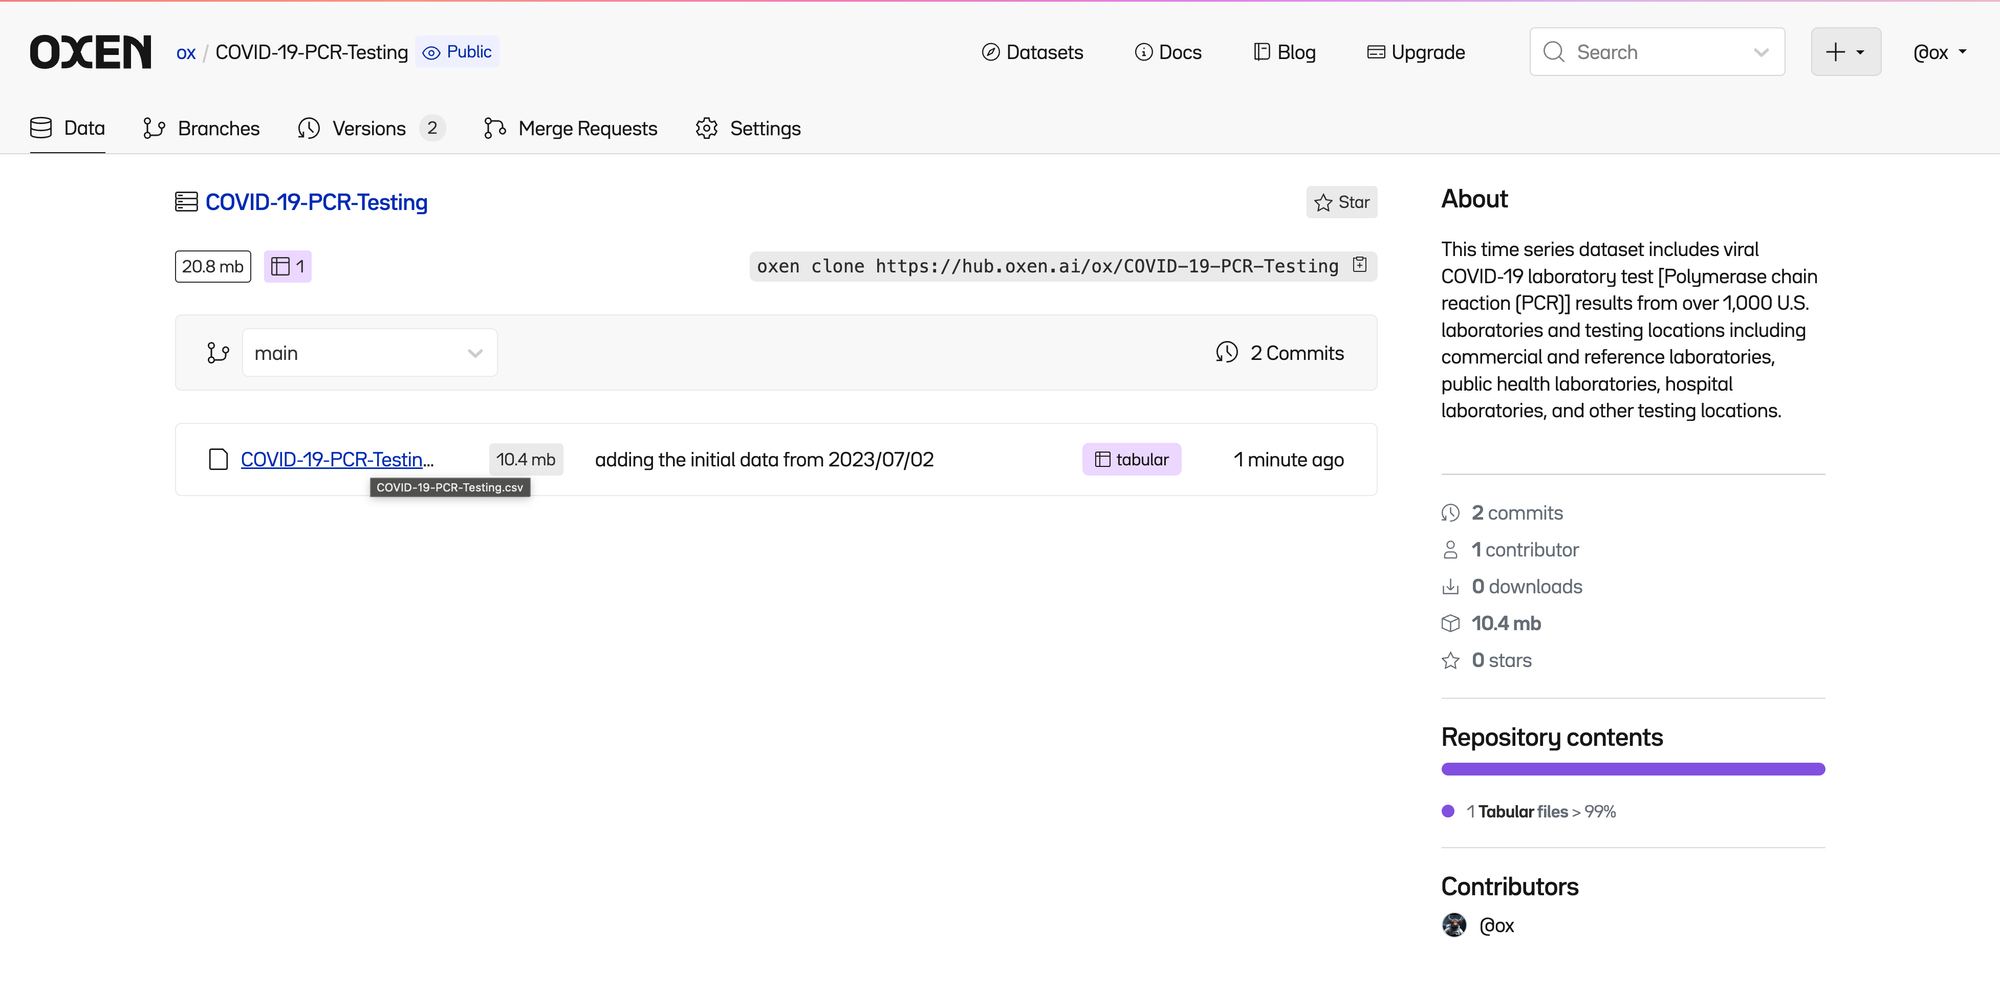This screenshot has height=985, width=2000.
Task: Click the Public eye icon badge
Action: [457, 52]
